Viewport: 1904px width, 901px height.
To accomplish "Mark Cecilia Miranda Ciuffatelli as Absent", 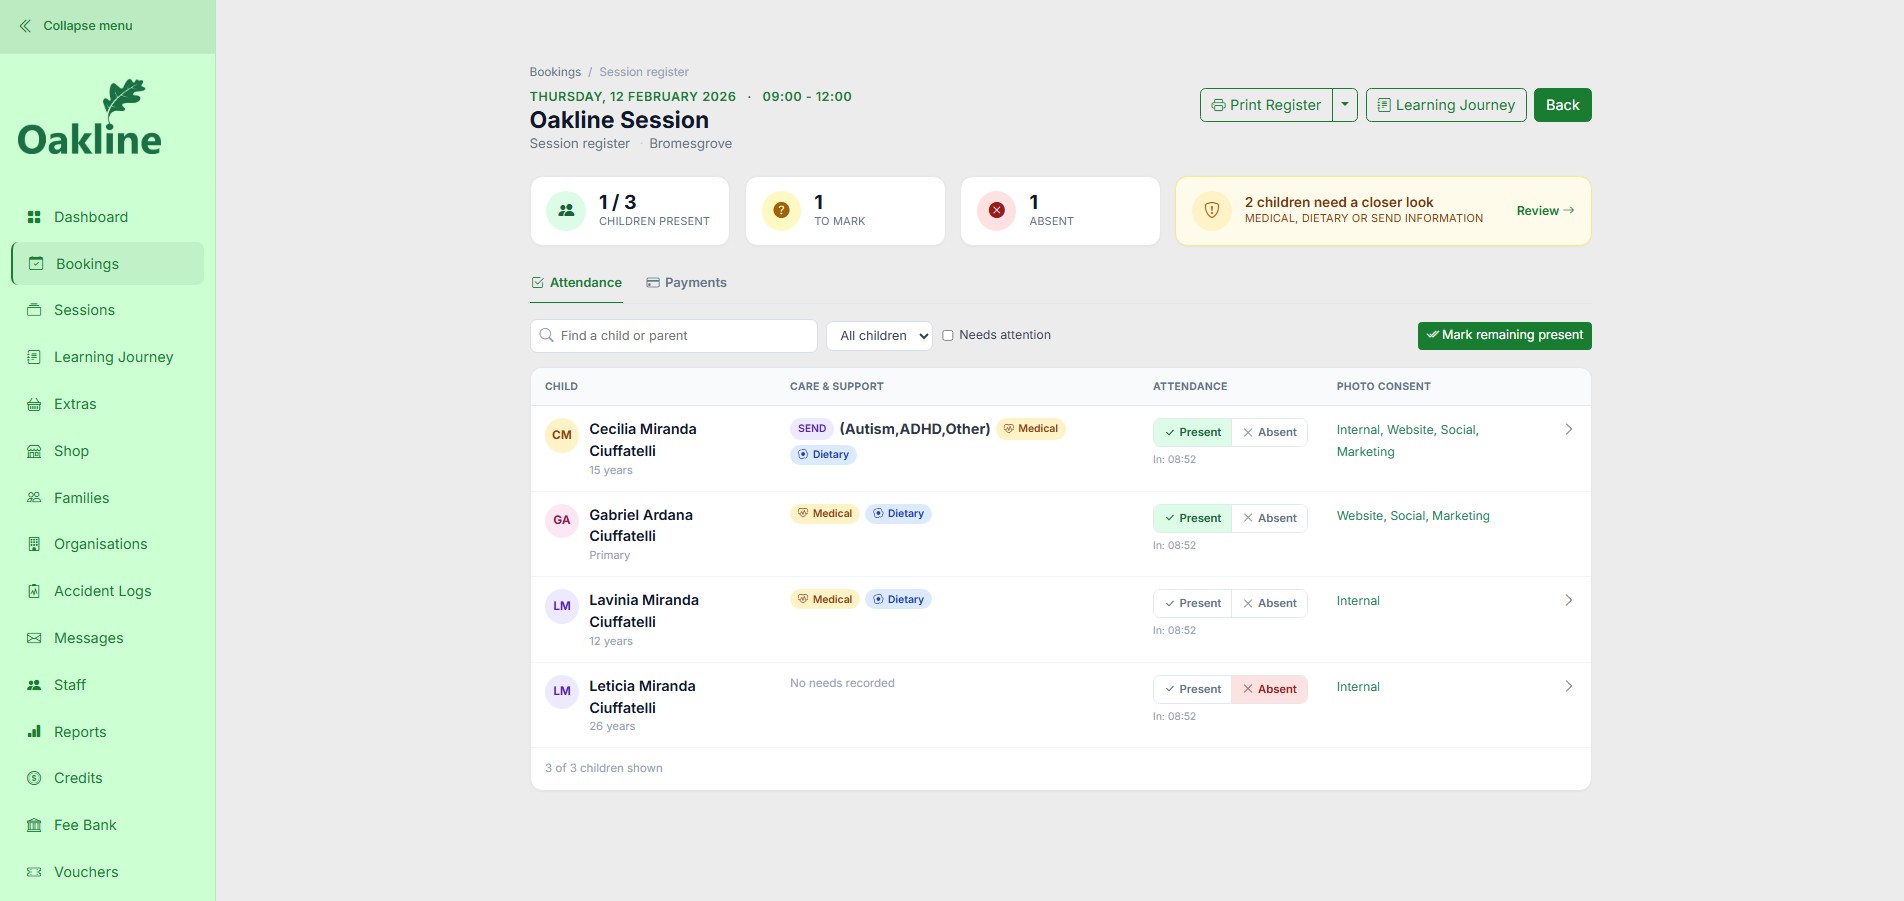I will pyautogui.click(x=1269, y=432).
